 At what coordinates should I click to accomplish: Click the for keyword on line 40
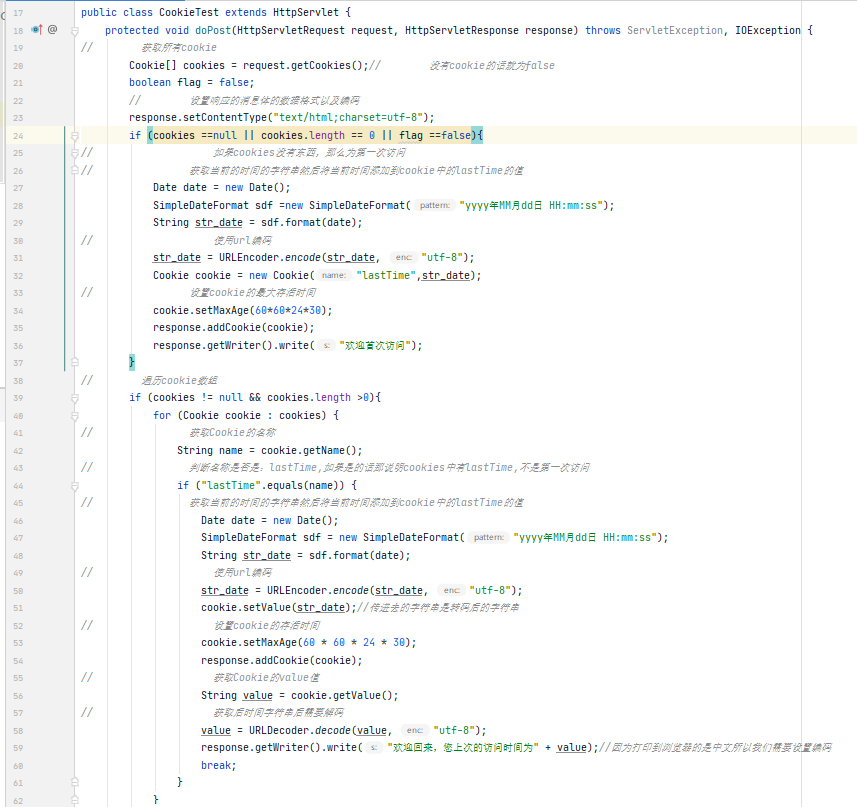click(x=162, y=415)
